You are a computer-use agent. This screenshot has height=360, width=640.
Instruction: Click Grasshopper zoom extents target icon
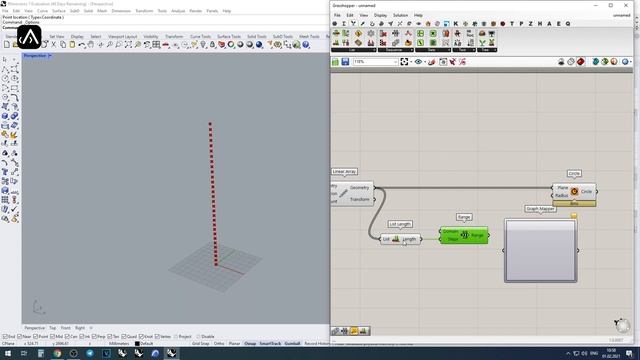point(404,62)
